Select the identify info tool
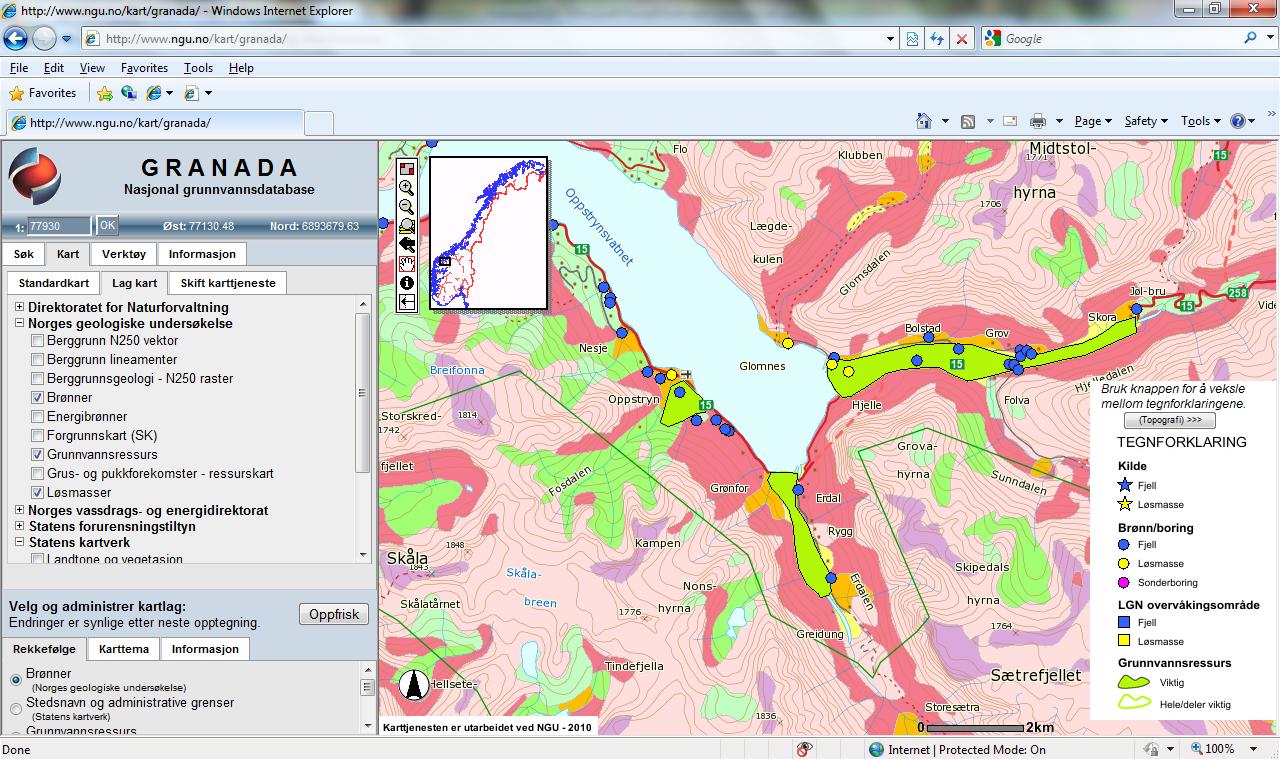This screenshot has width=1280, height=760. point(407,283)
